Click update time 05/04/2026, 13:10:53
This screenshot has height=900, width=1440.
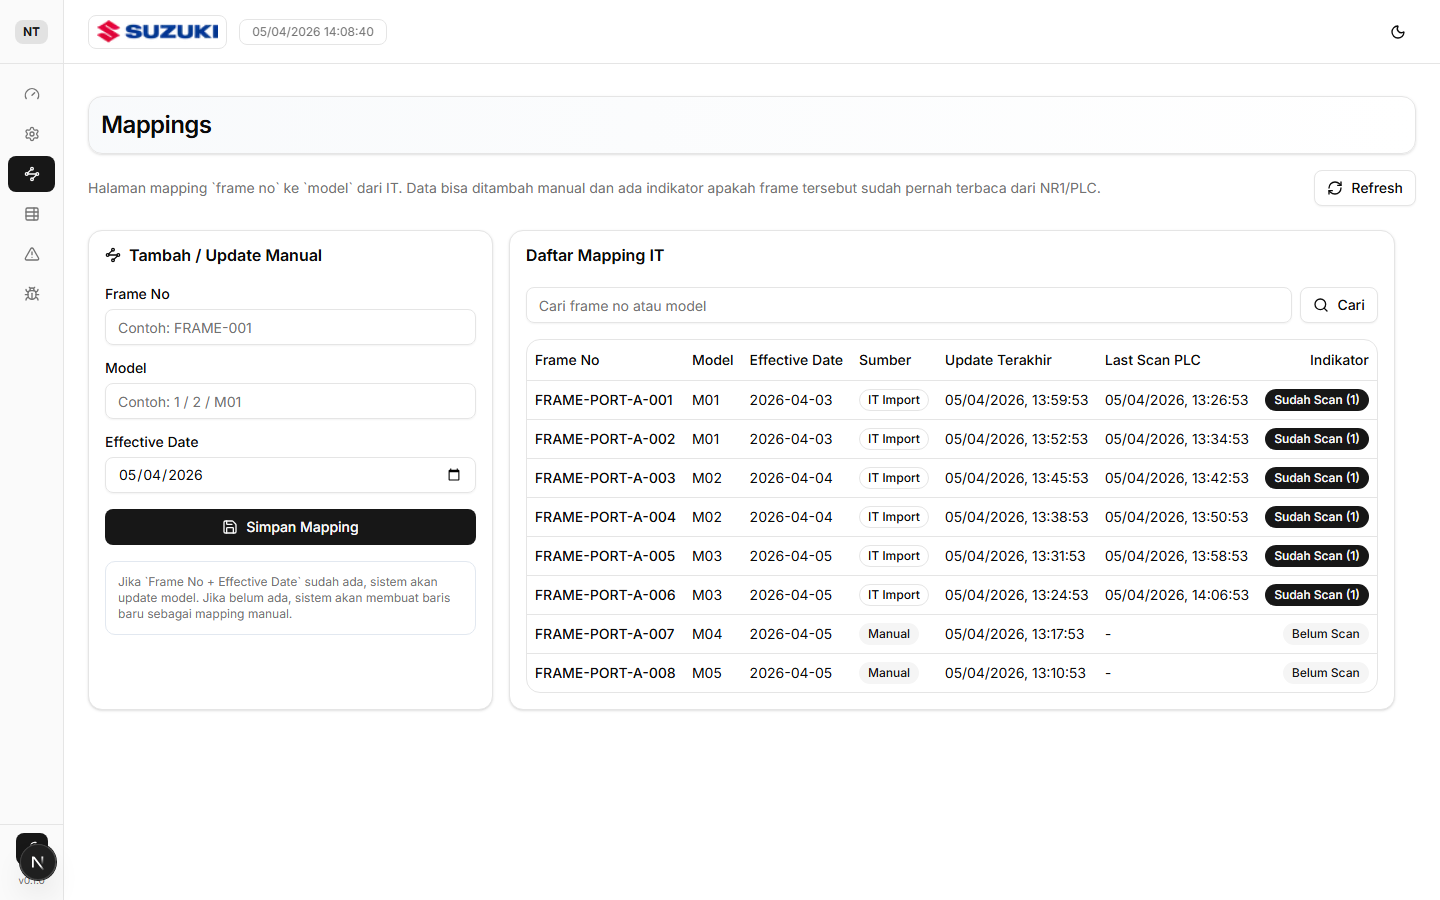coord(1015,673)
